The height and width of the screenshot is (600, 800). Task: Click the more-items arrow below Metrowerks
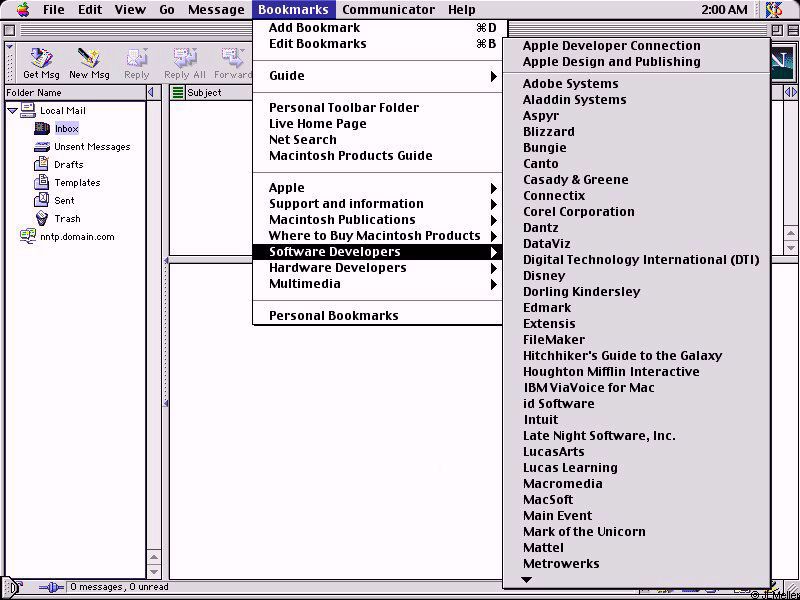(x=527, y=580)
